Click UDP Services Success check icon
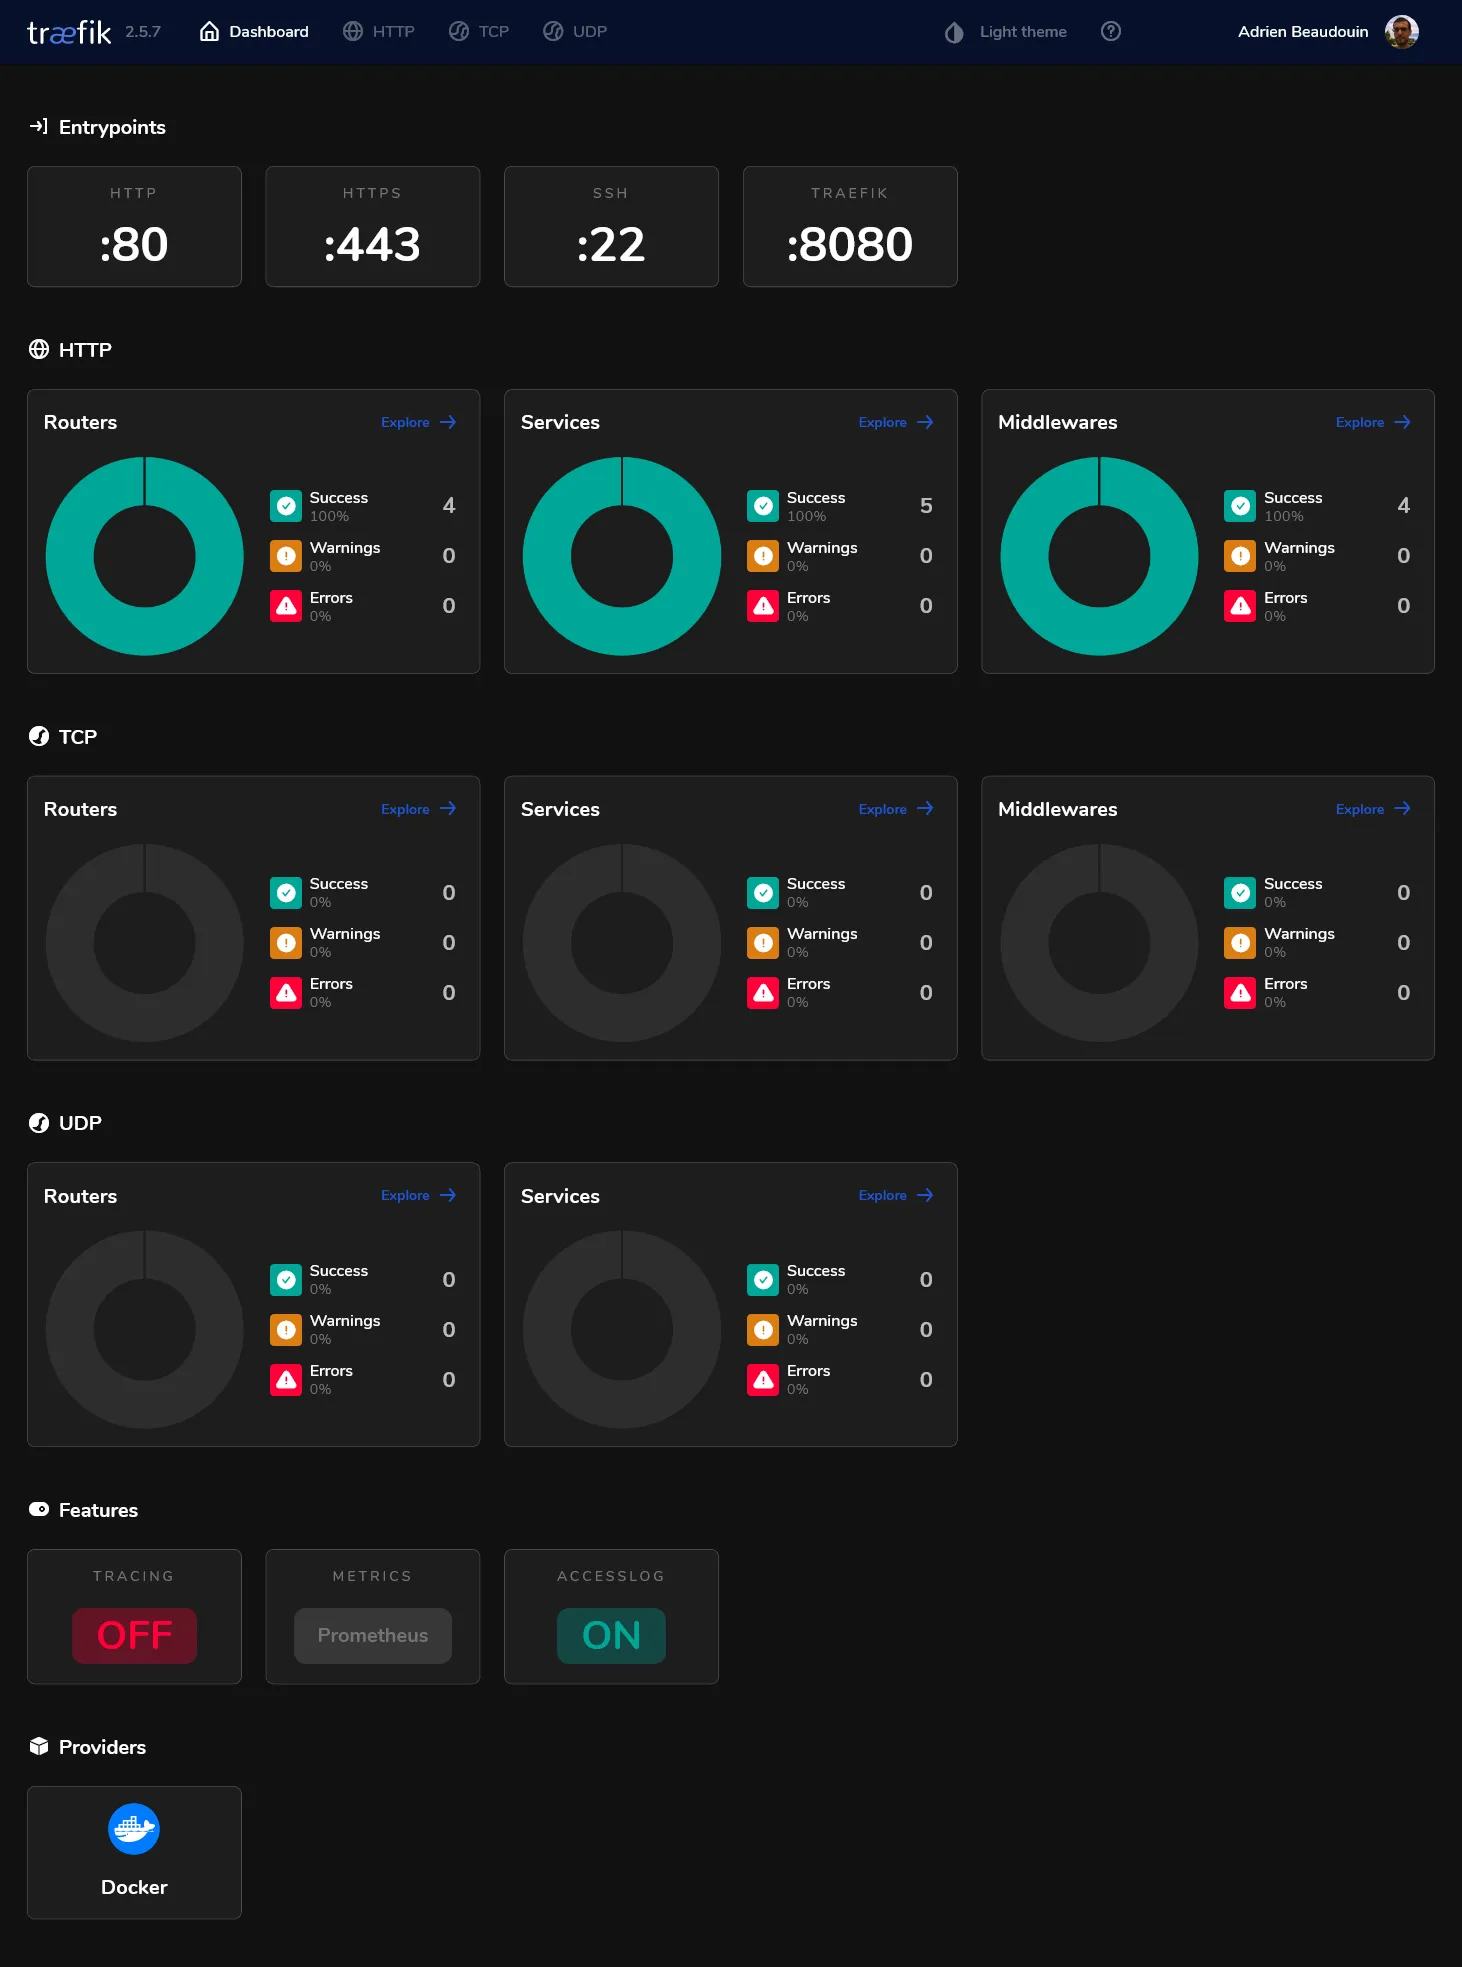 [763, 1280]
